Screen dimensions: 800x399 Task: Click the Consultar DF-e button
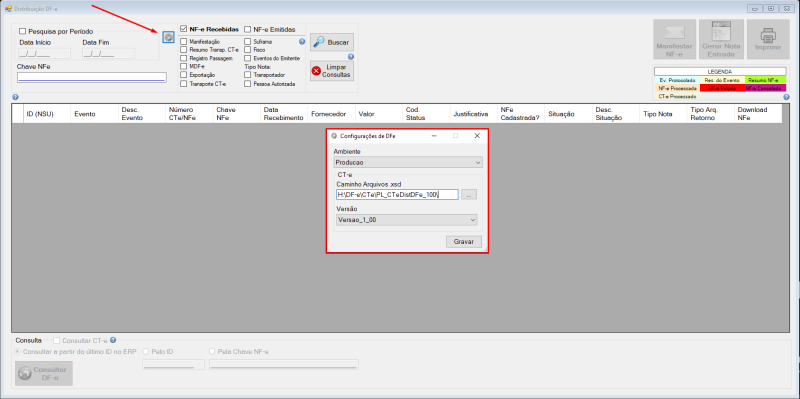tap(44, 373)
